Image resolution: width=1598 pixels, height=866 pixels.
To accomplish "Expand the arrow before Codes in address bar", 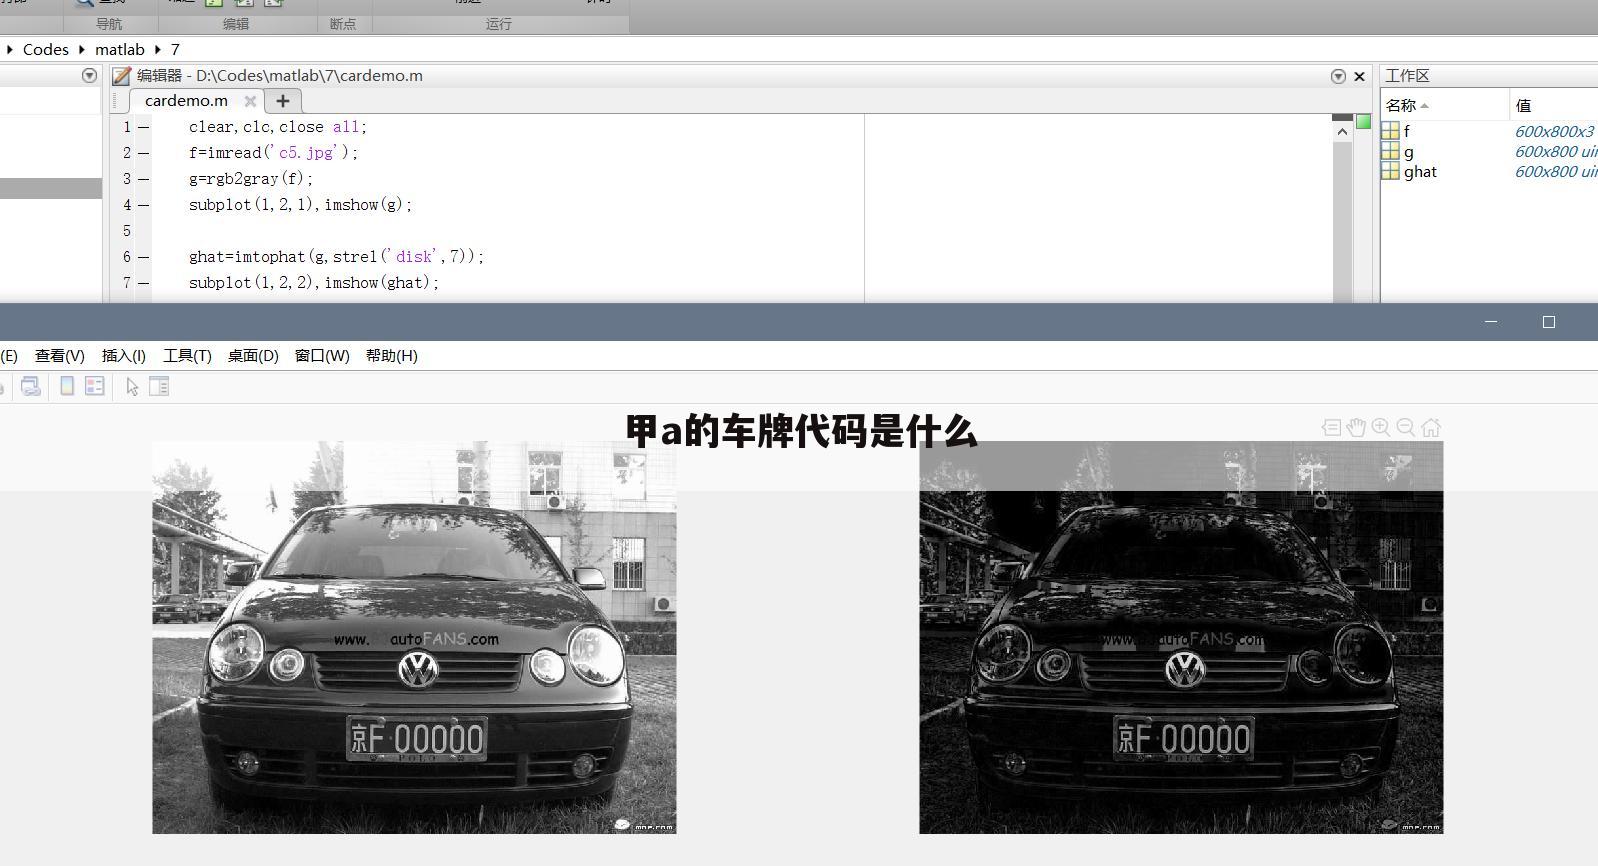I will 9,49.
